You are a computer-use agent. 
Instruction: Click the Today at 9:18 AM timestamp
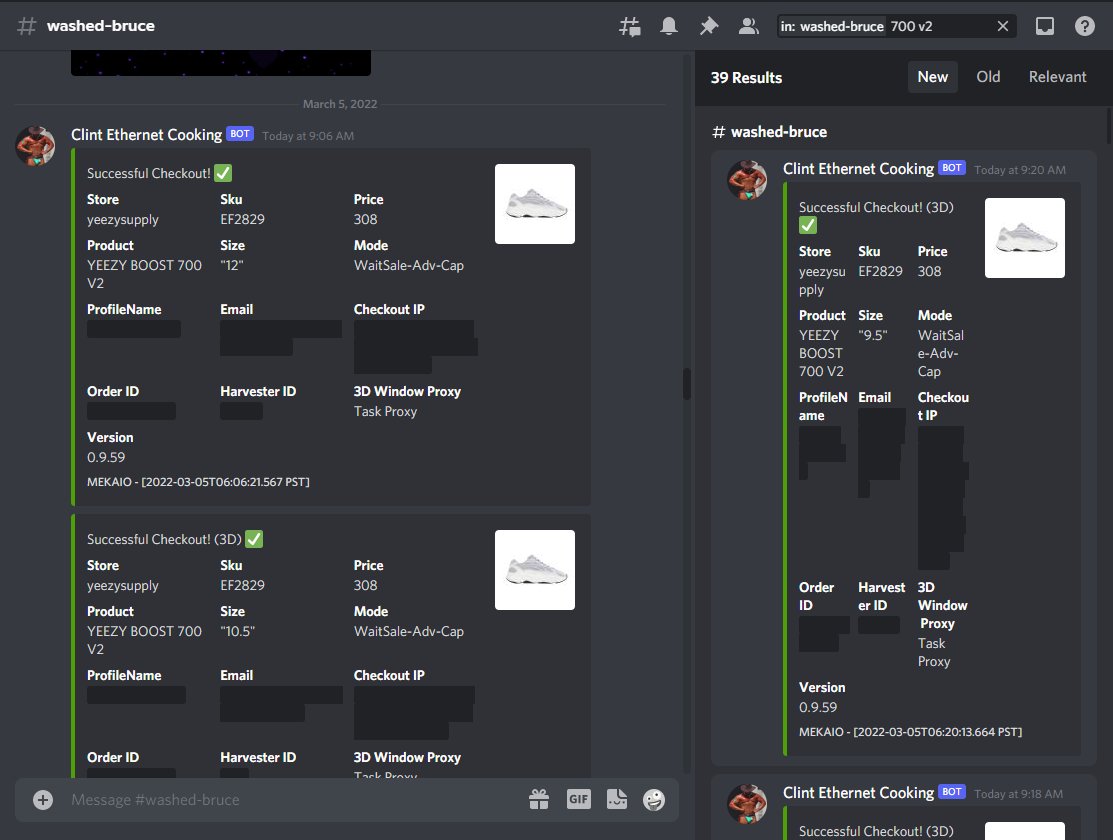pyautogui.click(x=1018, y=794)
